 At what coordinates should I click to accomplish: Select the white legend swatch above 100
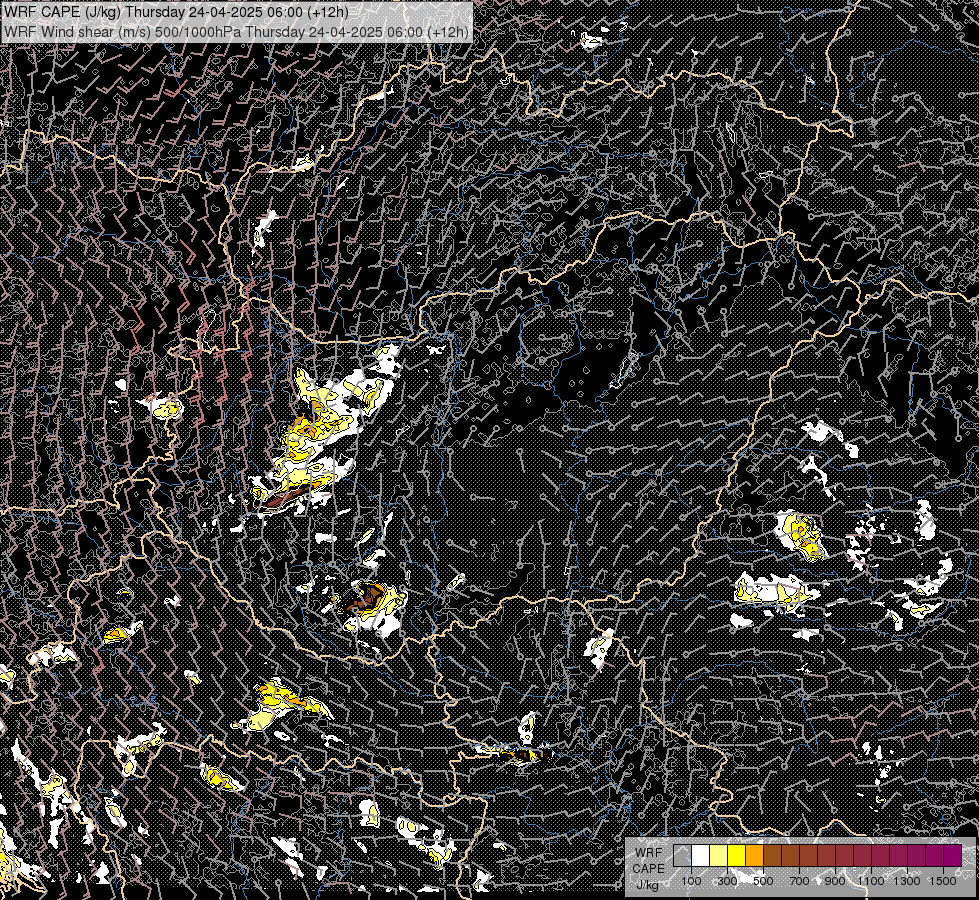(701, 855)
